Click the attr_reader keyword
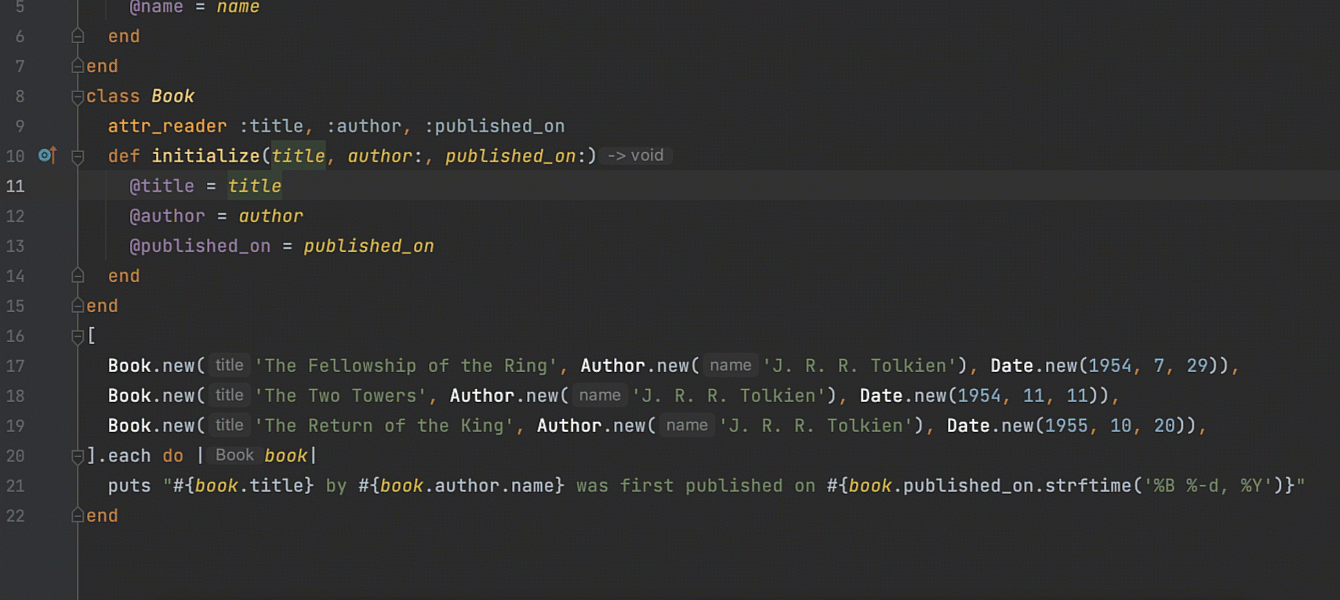Image resolution: width=1340 pixels, height=600 pixels. coord(167,126)
